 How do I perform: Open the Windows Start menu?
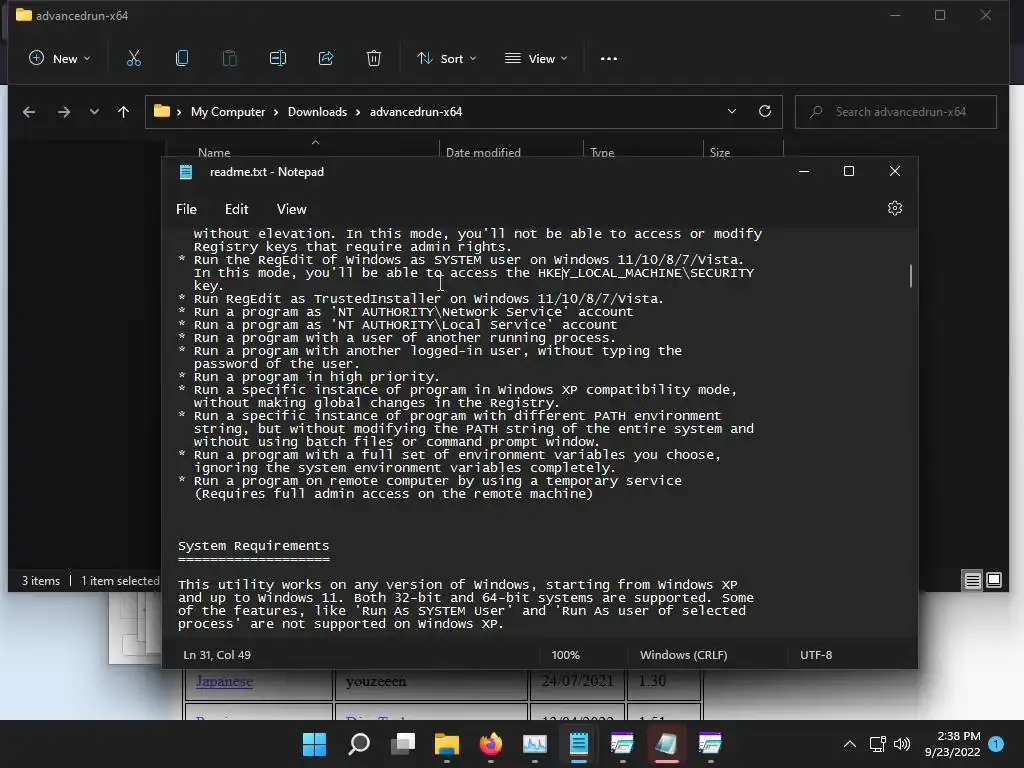[314, 744]
